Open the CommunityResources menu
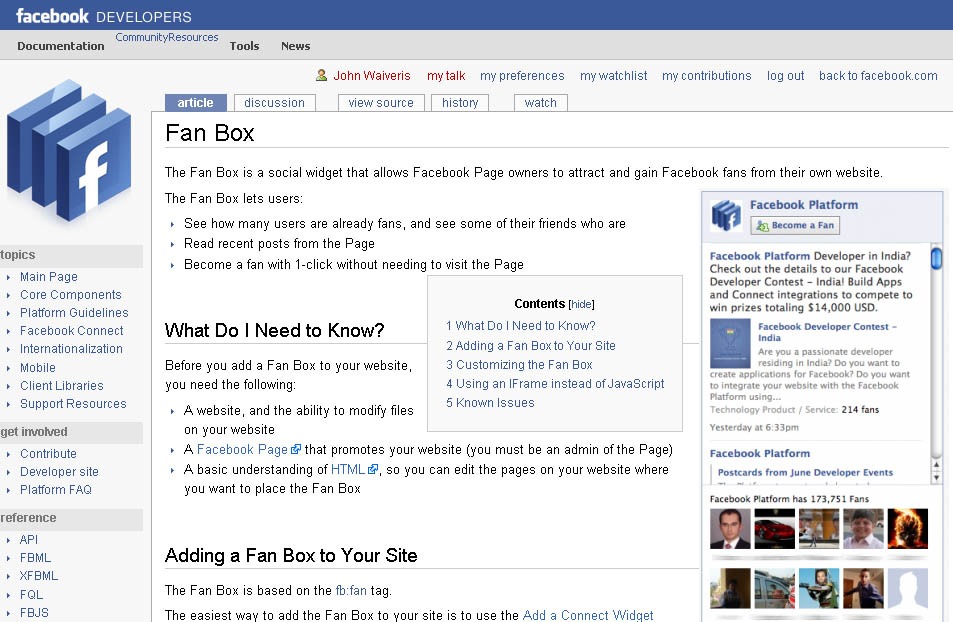This screenshot has width=953, height=622. coord(167,37)
